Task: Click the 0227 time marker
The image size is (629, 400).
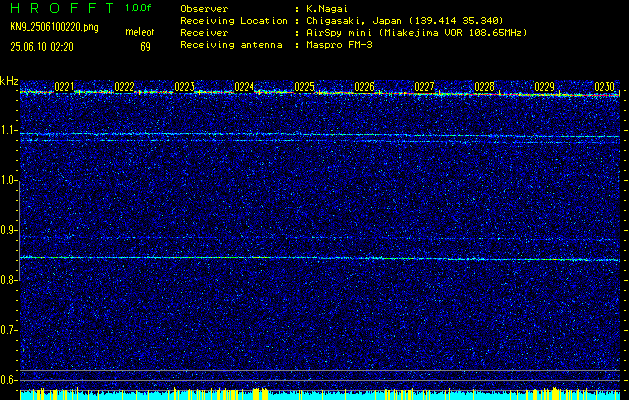Action: click(x=424, y=87)
